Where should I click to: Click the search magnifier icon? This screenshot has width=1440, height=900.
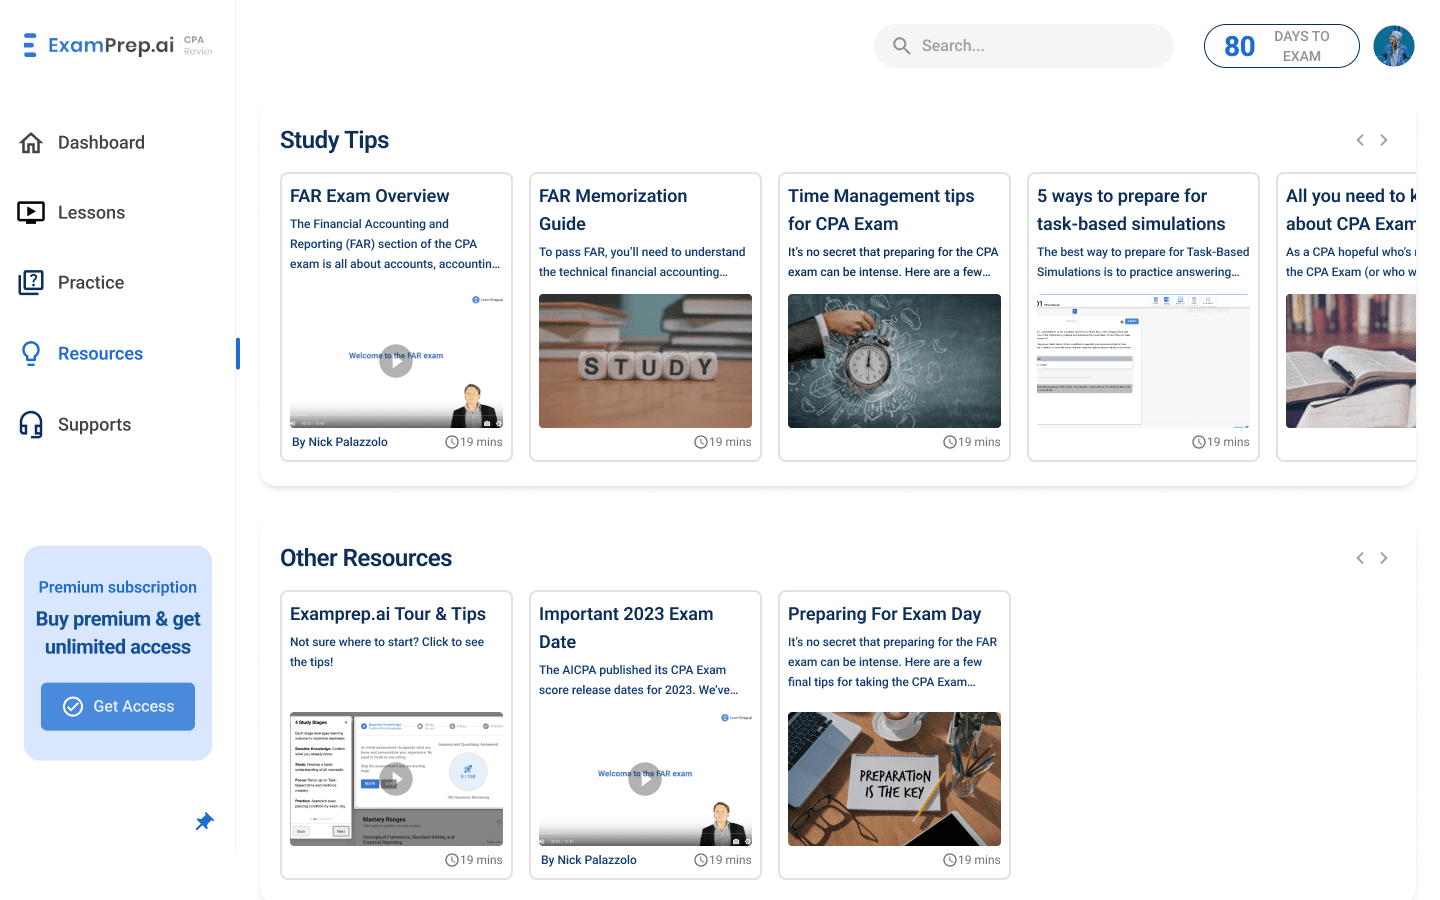[x=902, y=46]
